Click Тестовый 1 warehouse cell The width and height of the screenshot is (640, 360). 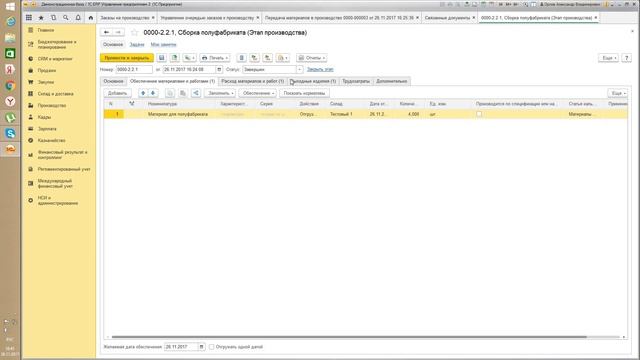(x=341, y=114)
